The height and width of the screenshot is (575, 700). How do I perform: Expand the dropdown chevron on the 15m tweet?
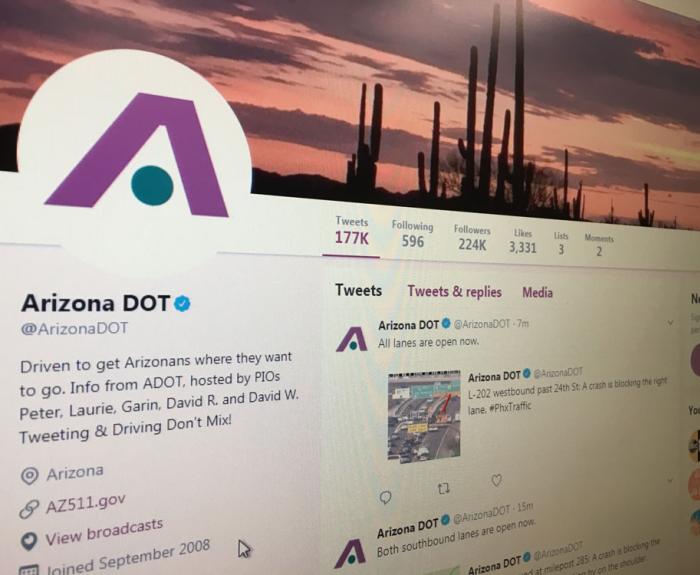[x=670, y=480]
